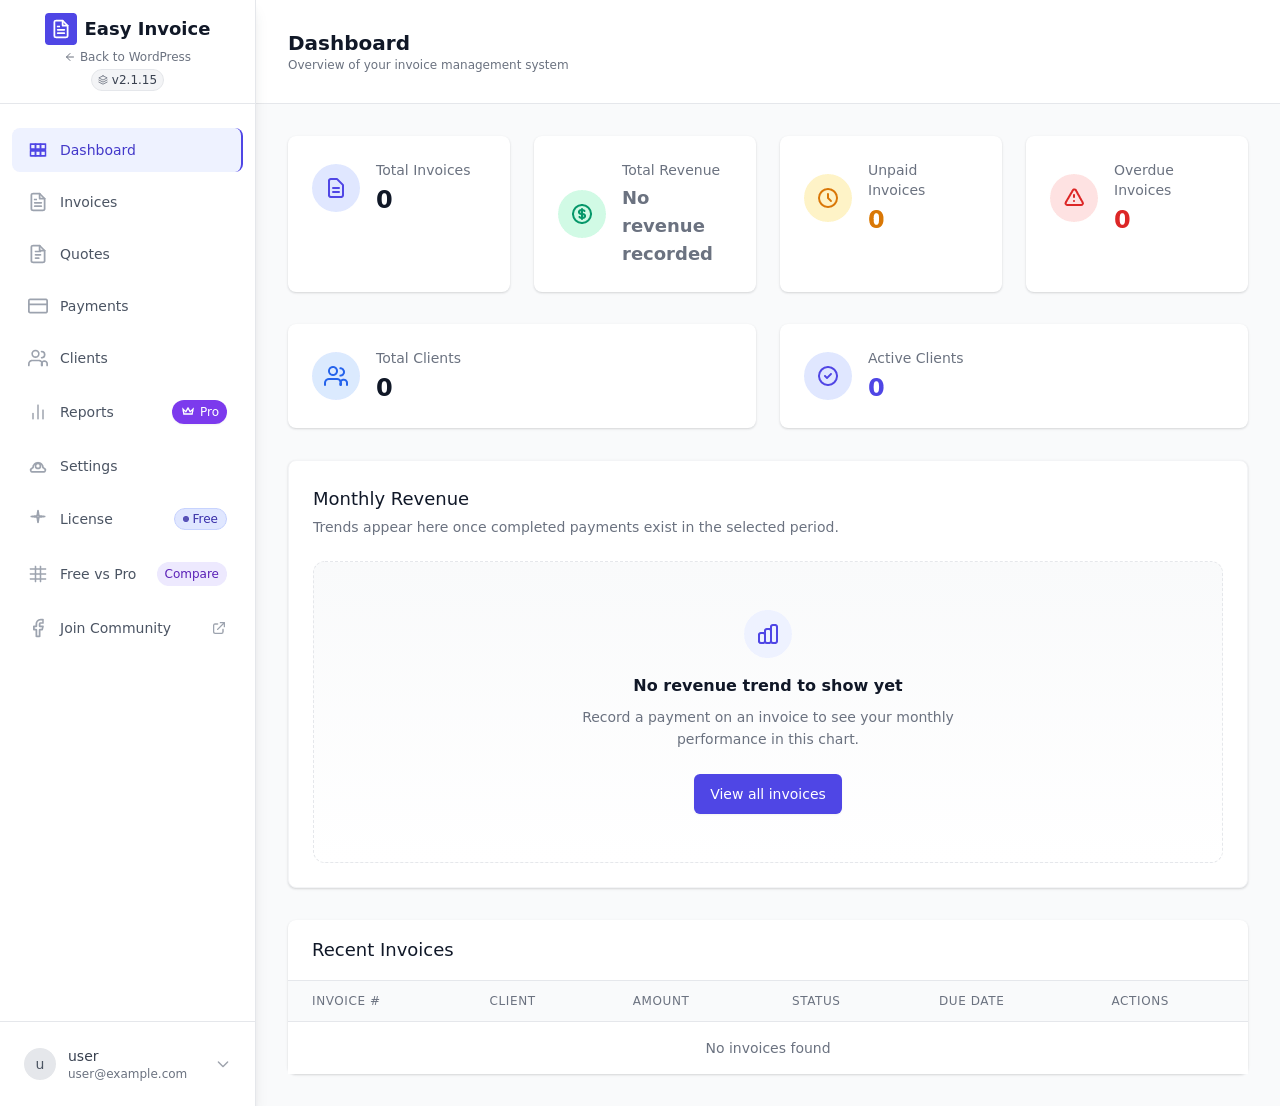Open the Reports section

tap(127, 412)
